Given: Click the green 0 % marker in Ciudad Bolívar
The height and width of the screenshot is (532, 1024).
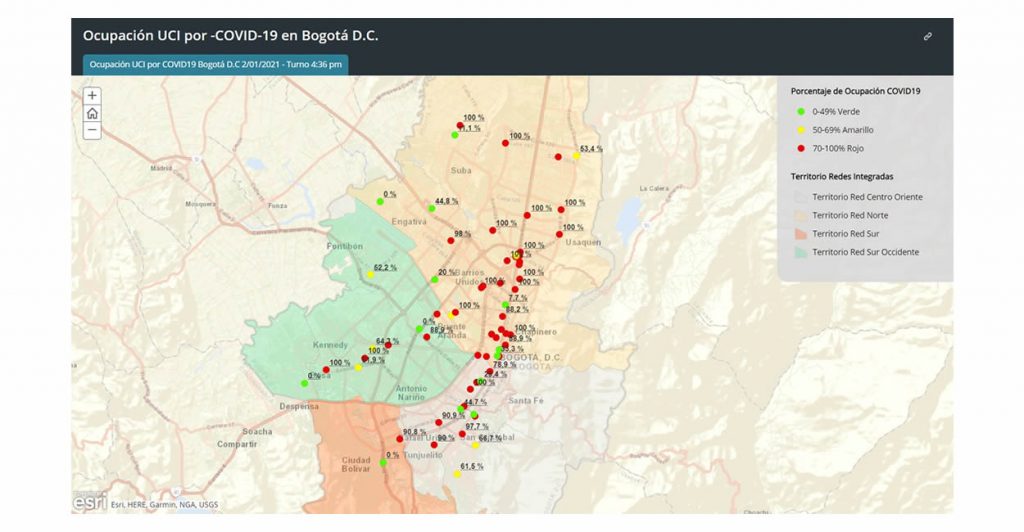Looking at the screenshot, I should [x=383, y=463].
